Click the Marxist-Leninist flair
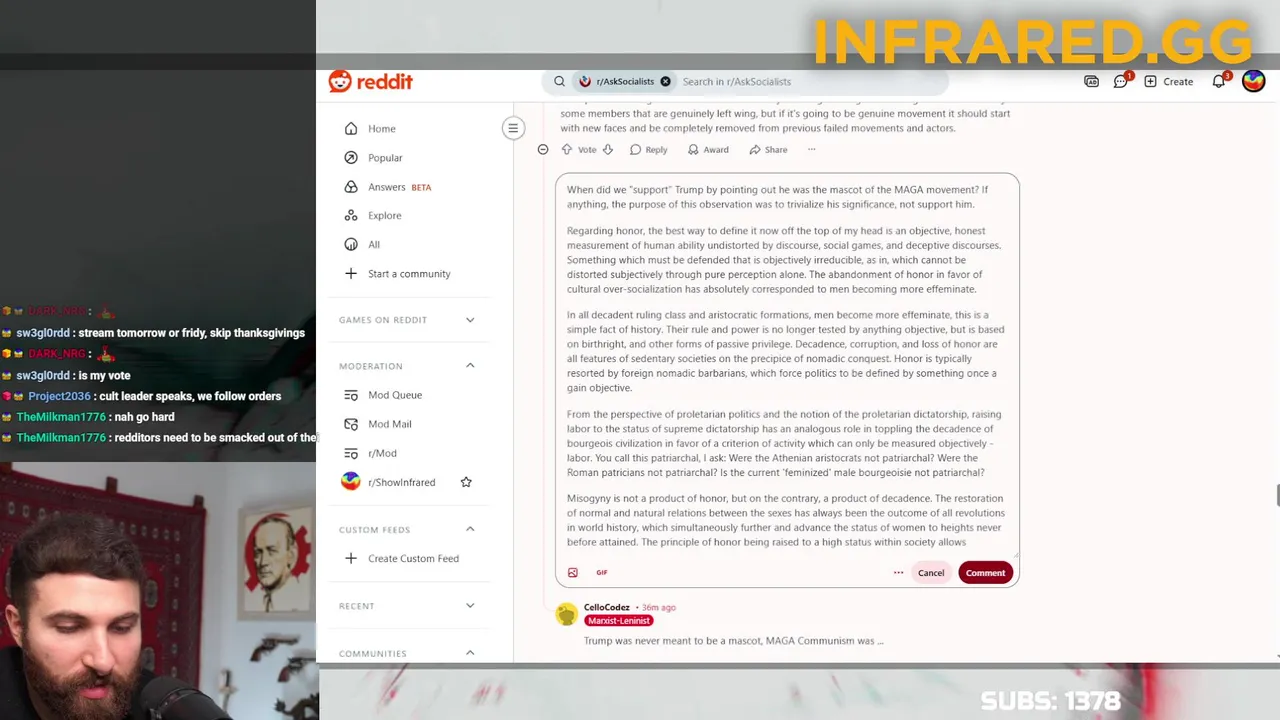This screenshot has width=1280, height=720. (x=619, y=621)
